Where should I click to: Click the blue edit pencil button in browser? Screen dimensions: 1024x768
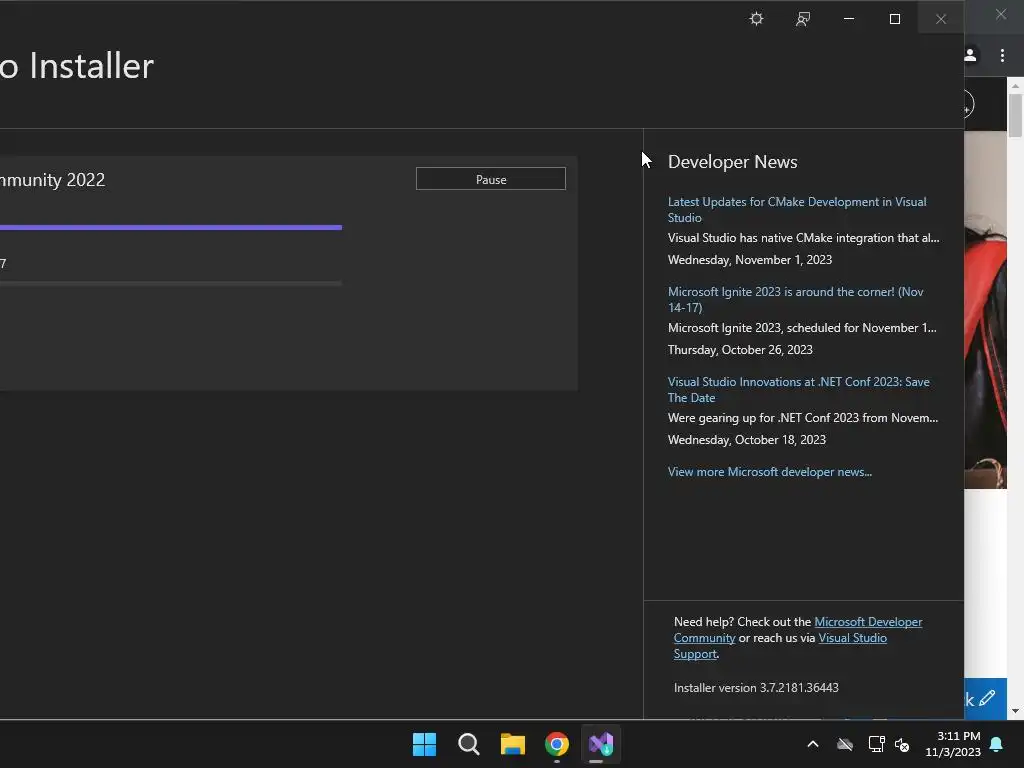pos(985,699)
